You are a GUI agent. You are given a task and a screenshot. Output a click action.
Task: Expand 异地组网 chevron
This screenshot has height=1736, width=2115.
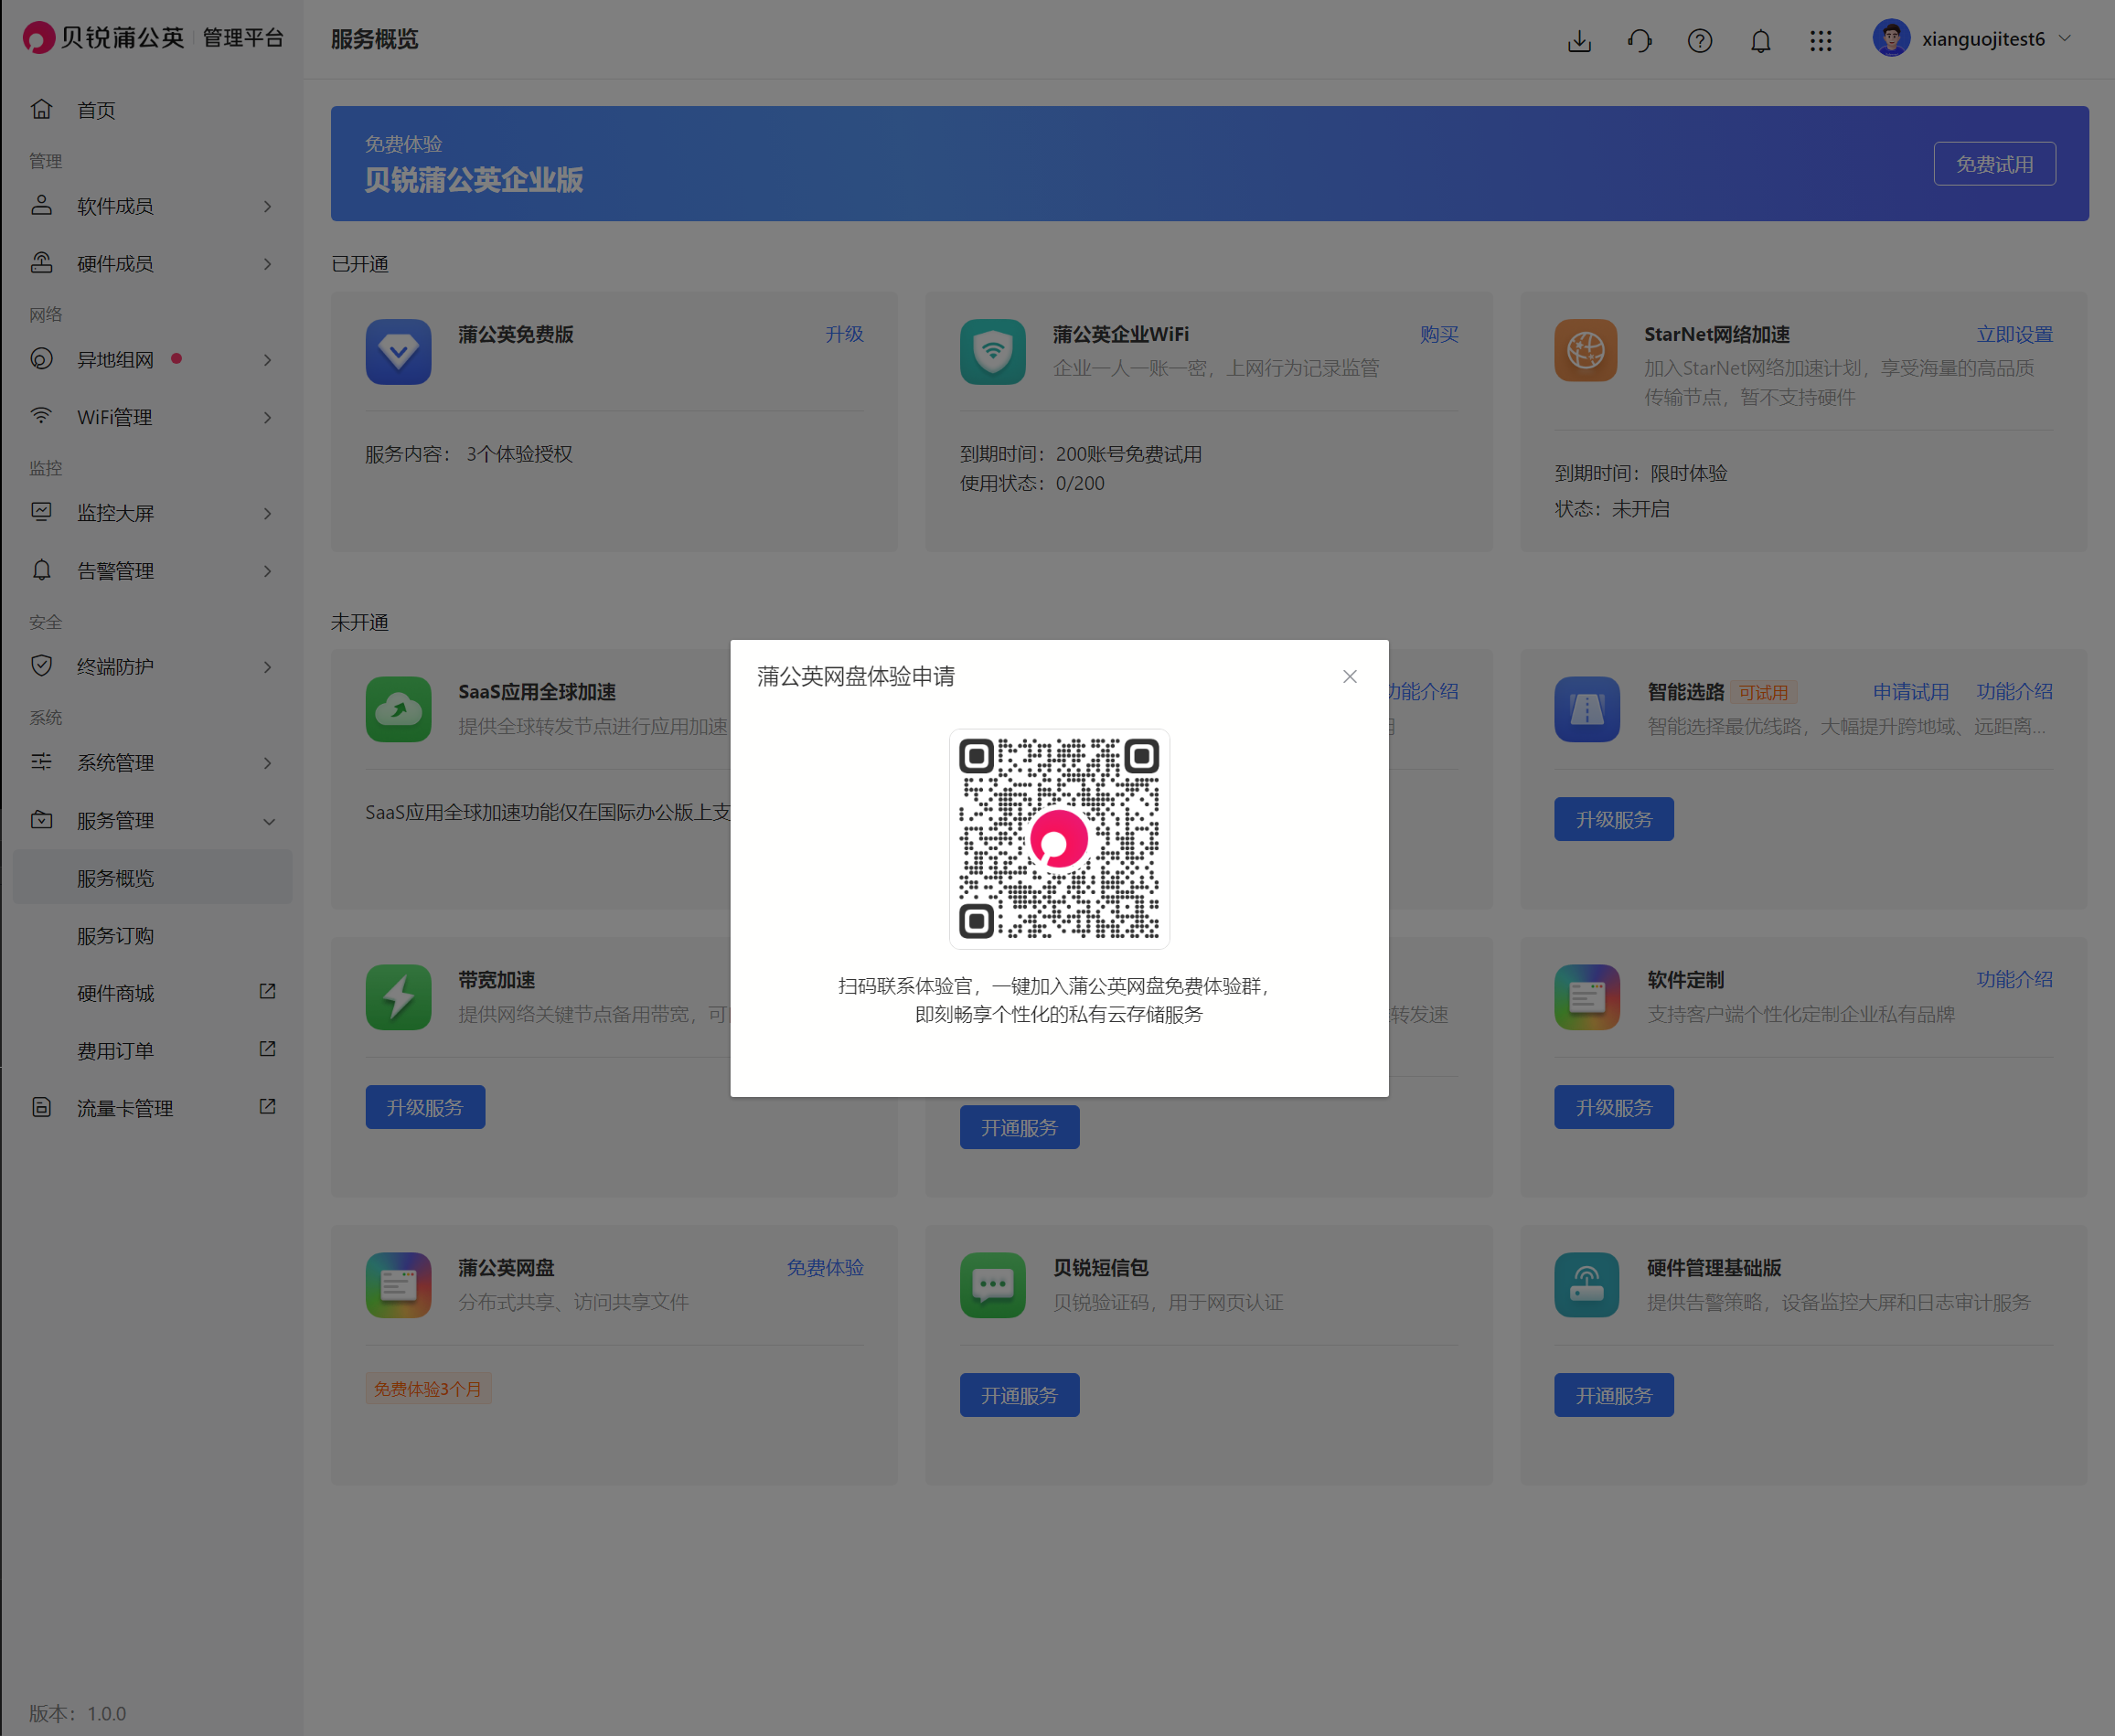coord(268,360)
